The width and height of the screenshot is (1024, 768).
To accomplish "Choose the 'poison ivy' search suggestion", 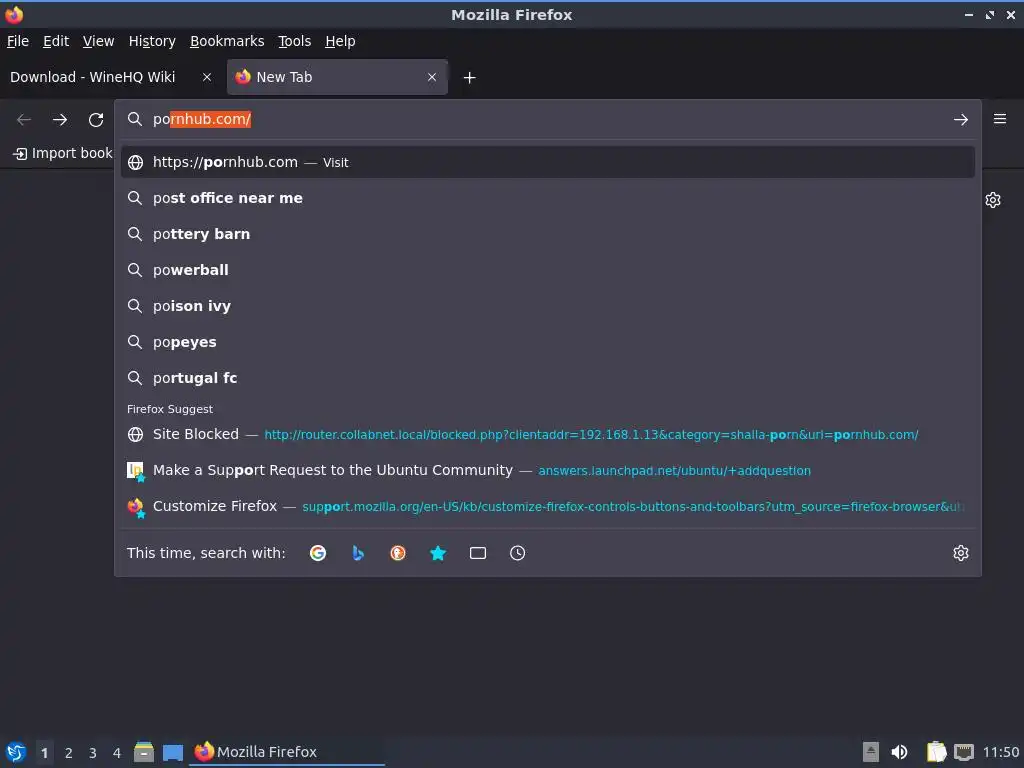I will 548,306.
